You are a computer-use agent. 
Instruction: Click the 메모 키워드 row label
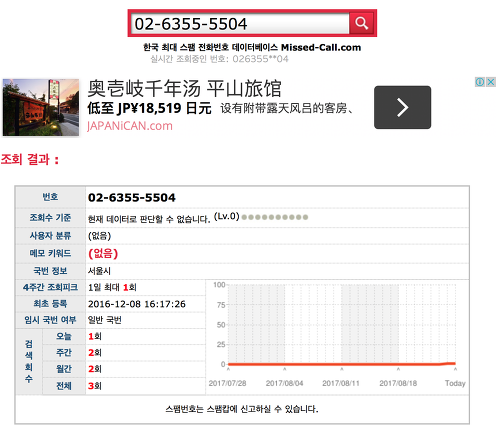[x=50, y=253]
